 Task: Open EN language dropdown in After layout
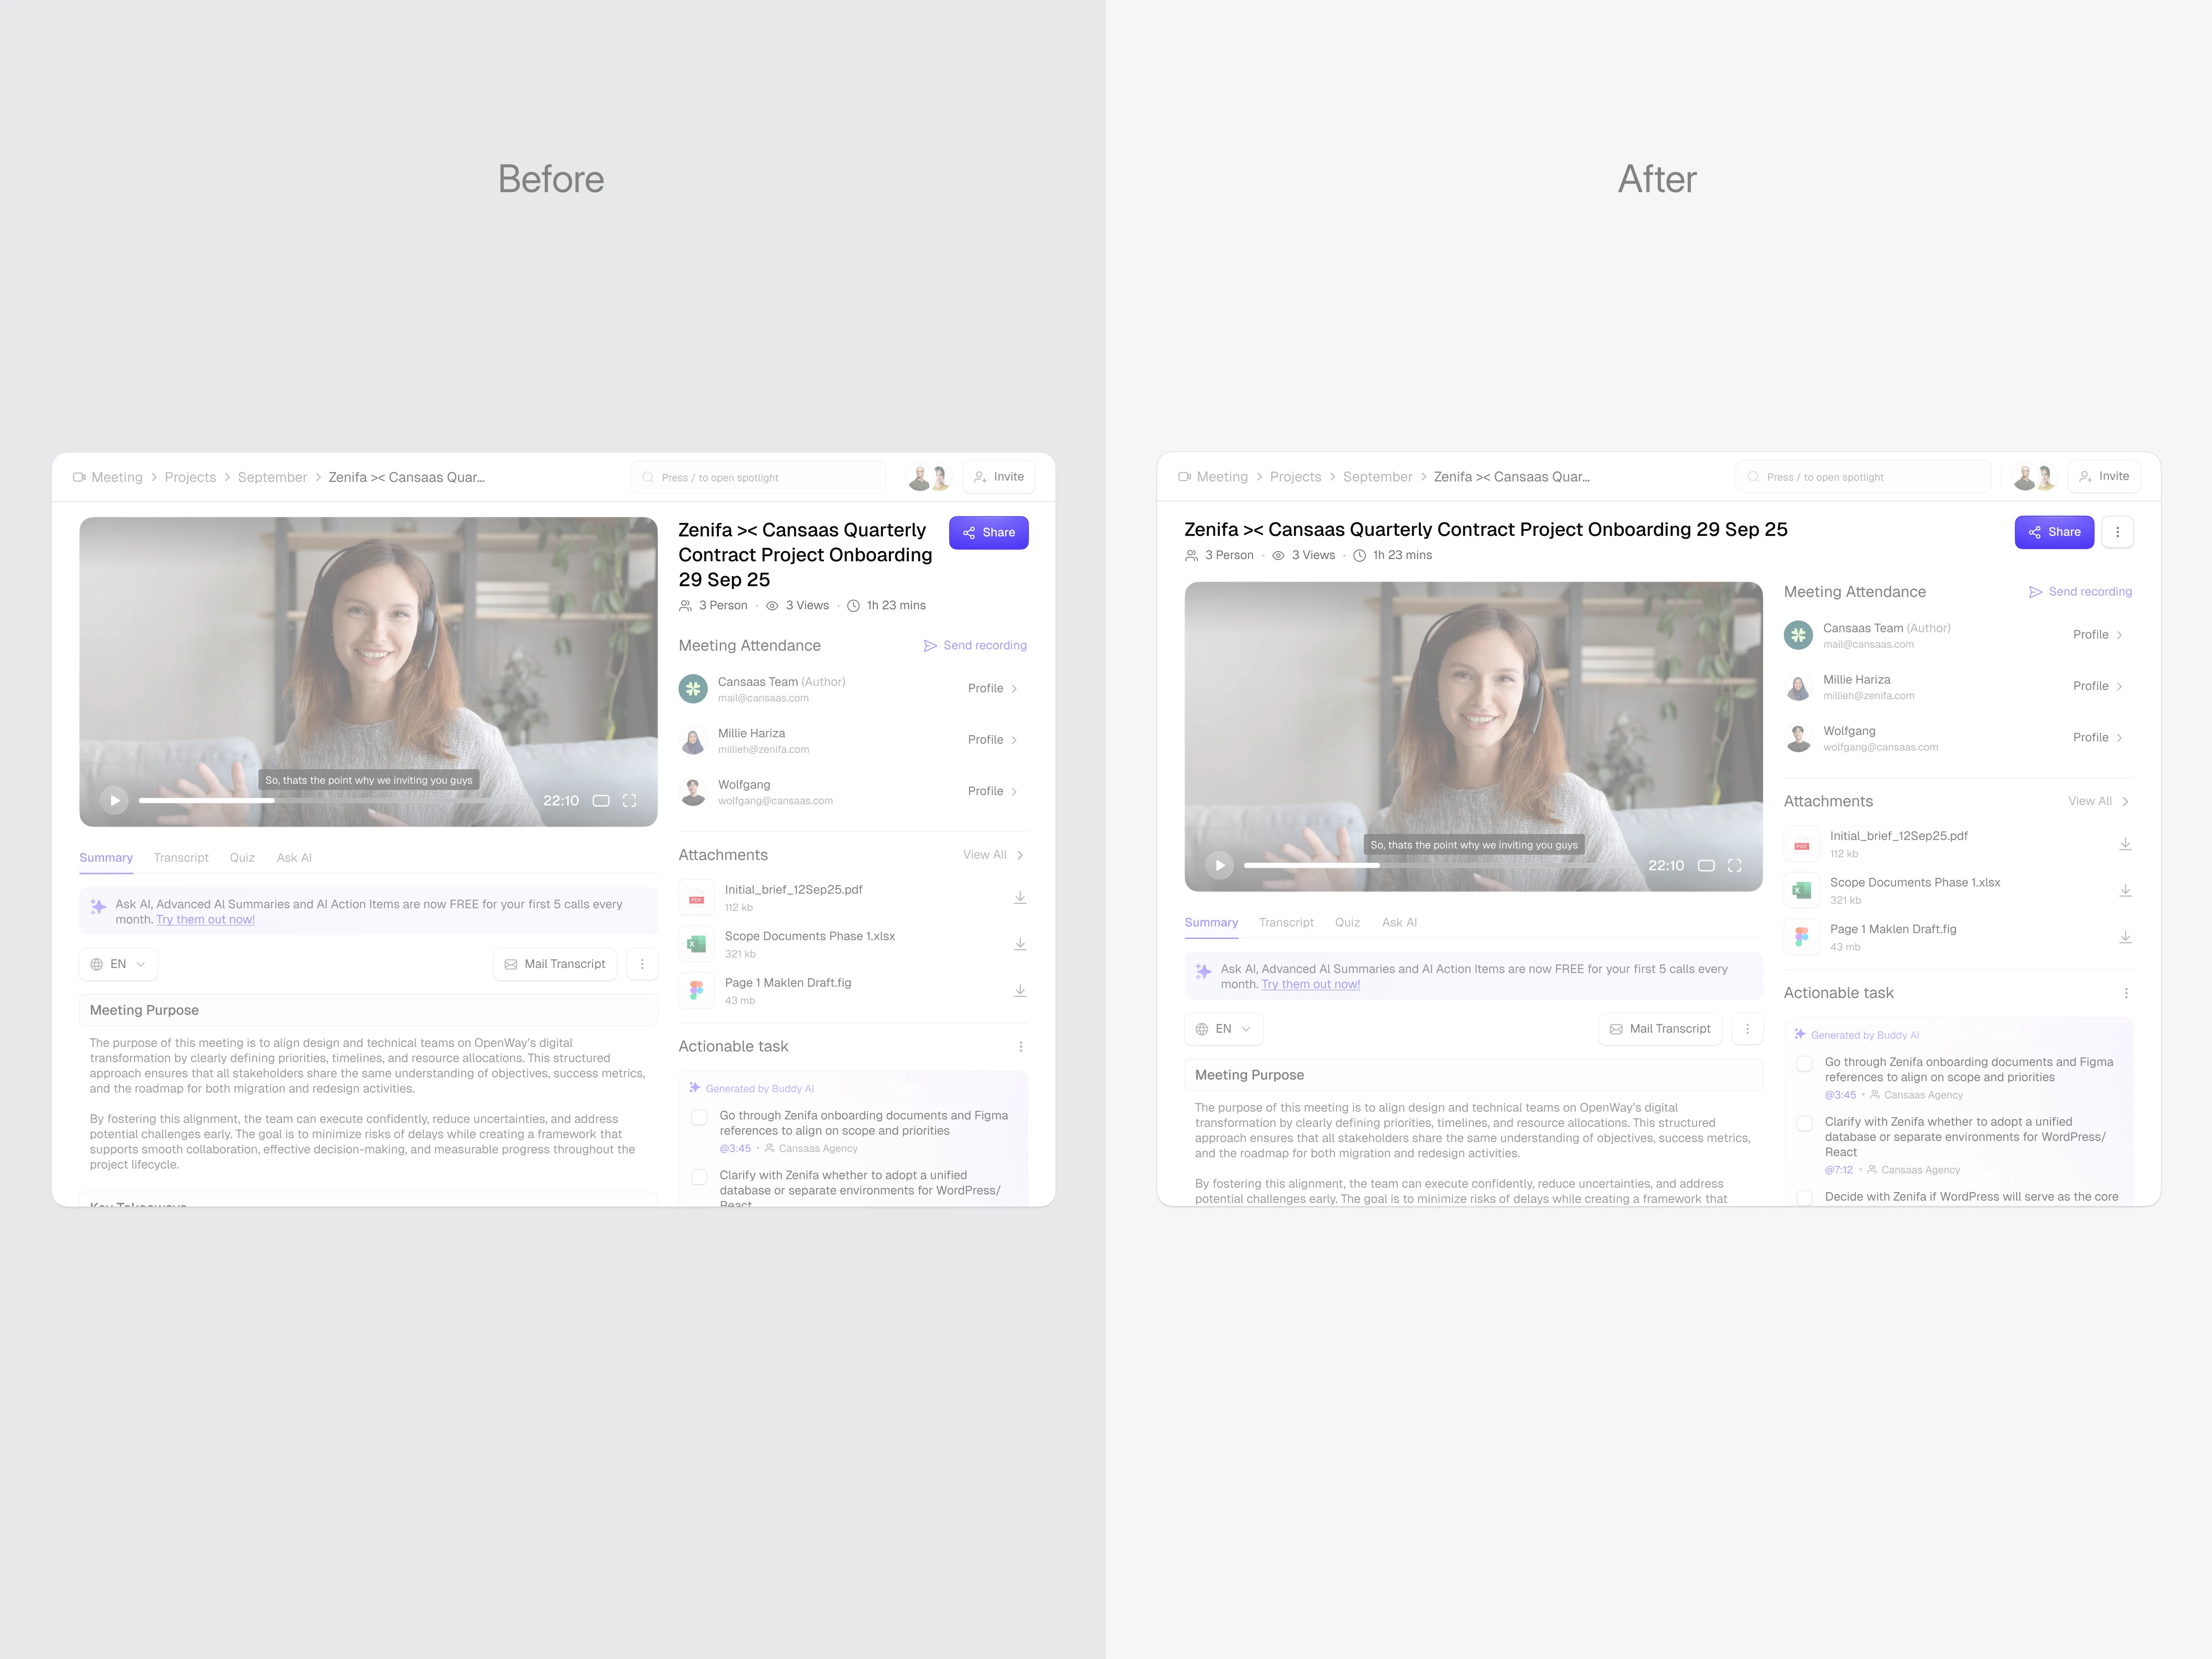[x=1223, y=1029]
